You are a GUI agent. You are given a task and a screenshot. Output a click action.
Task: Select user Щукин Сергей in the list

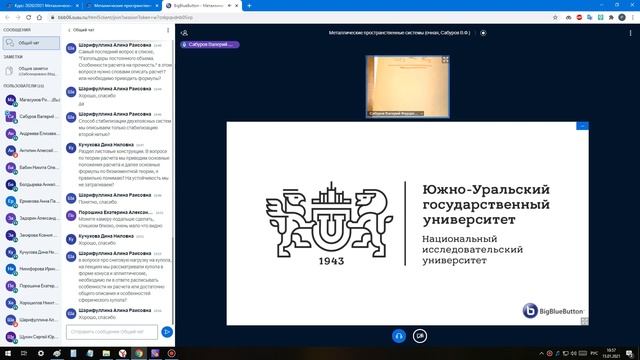coord(32,337)
